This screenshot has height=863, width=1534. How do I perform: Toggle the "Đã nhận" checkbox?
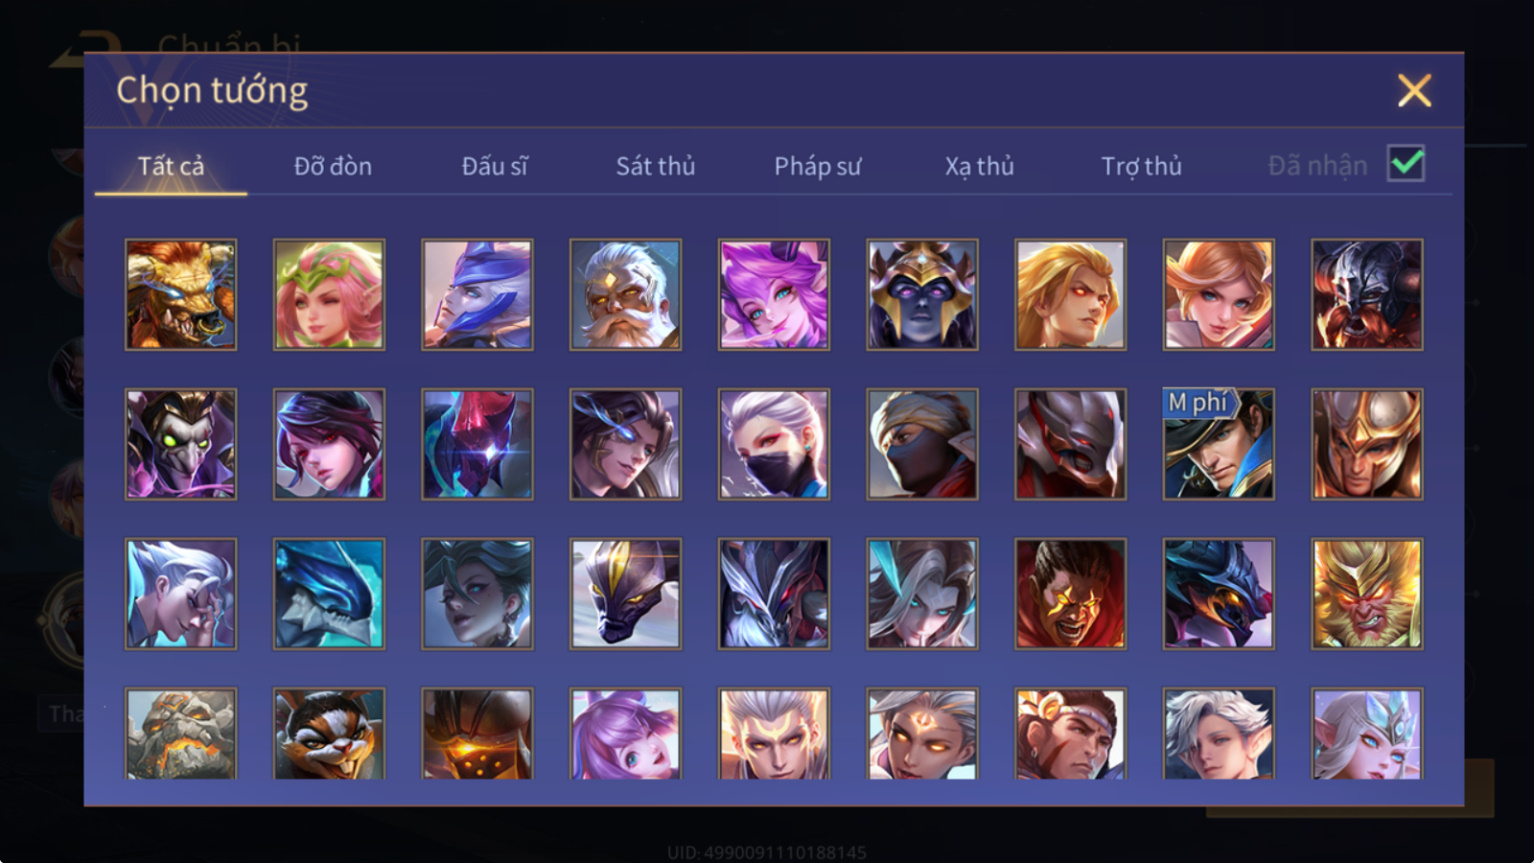(1405, 163)
